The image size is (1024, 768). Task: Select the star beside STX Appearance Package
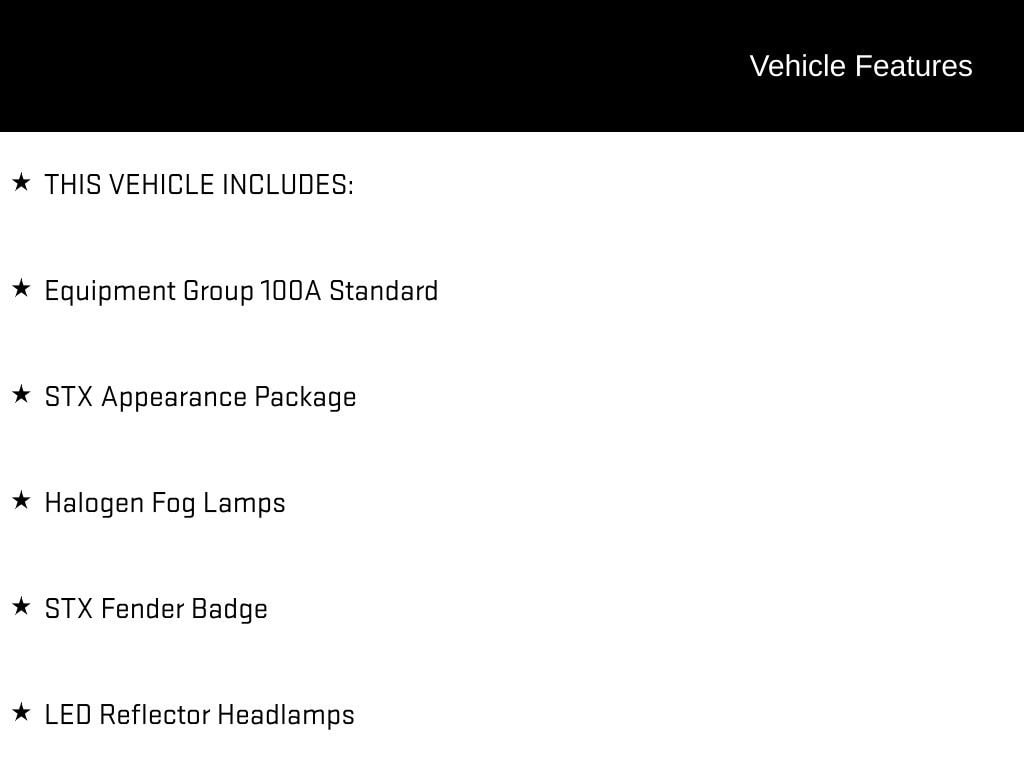[x=21, y=395]
